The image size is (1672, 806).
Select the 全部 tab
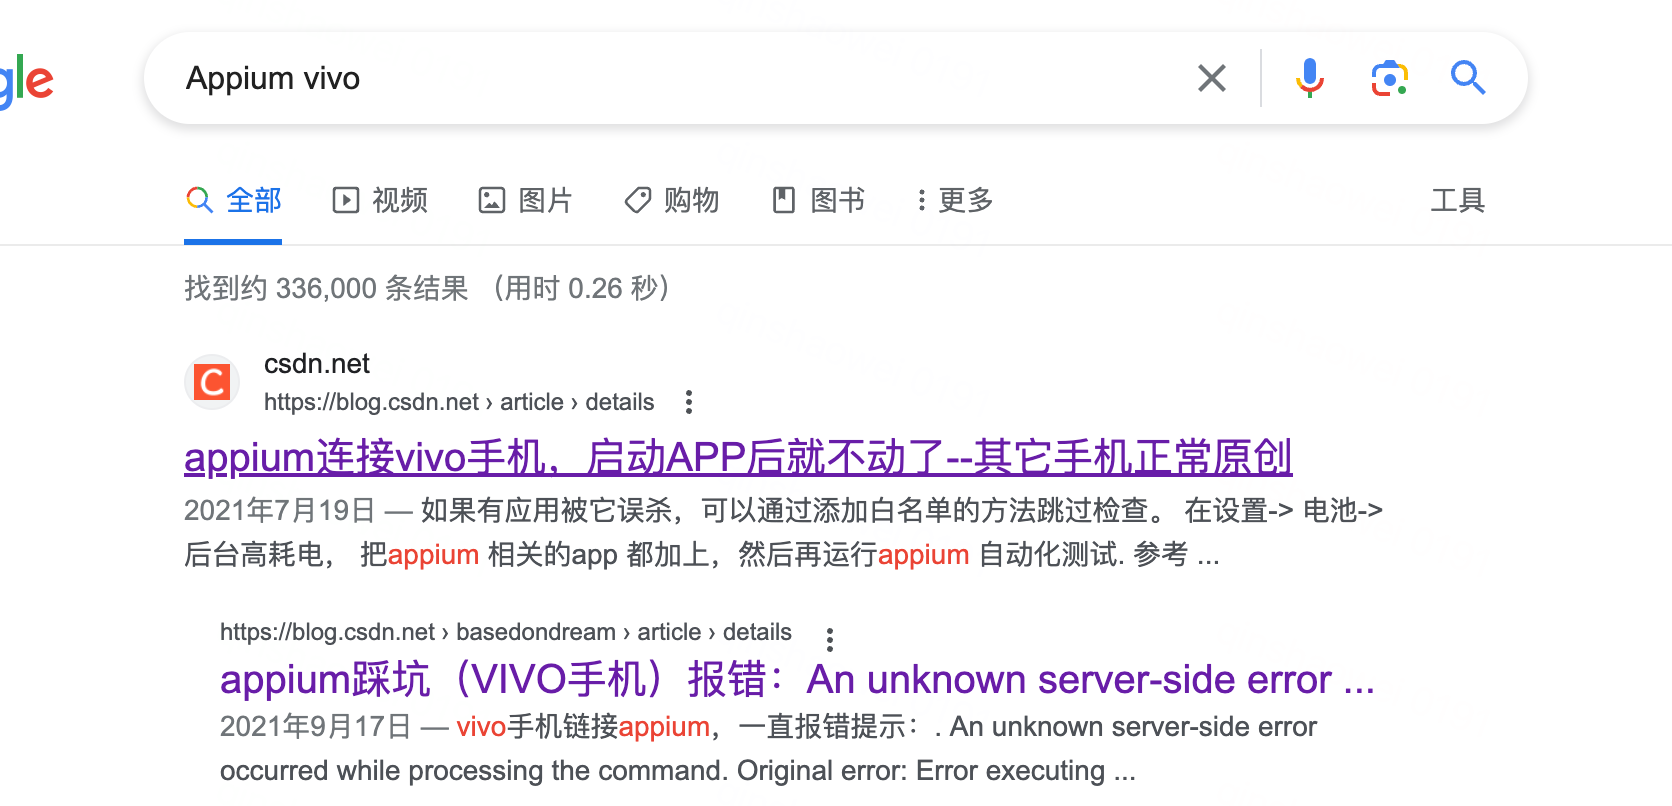tap(233, 200)
